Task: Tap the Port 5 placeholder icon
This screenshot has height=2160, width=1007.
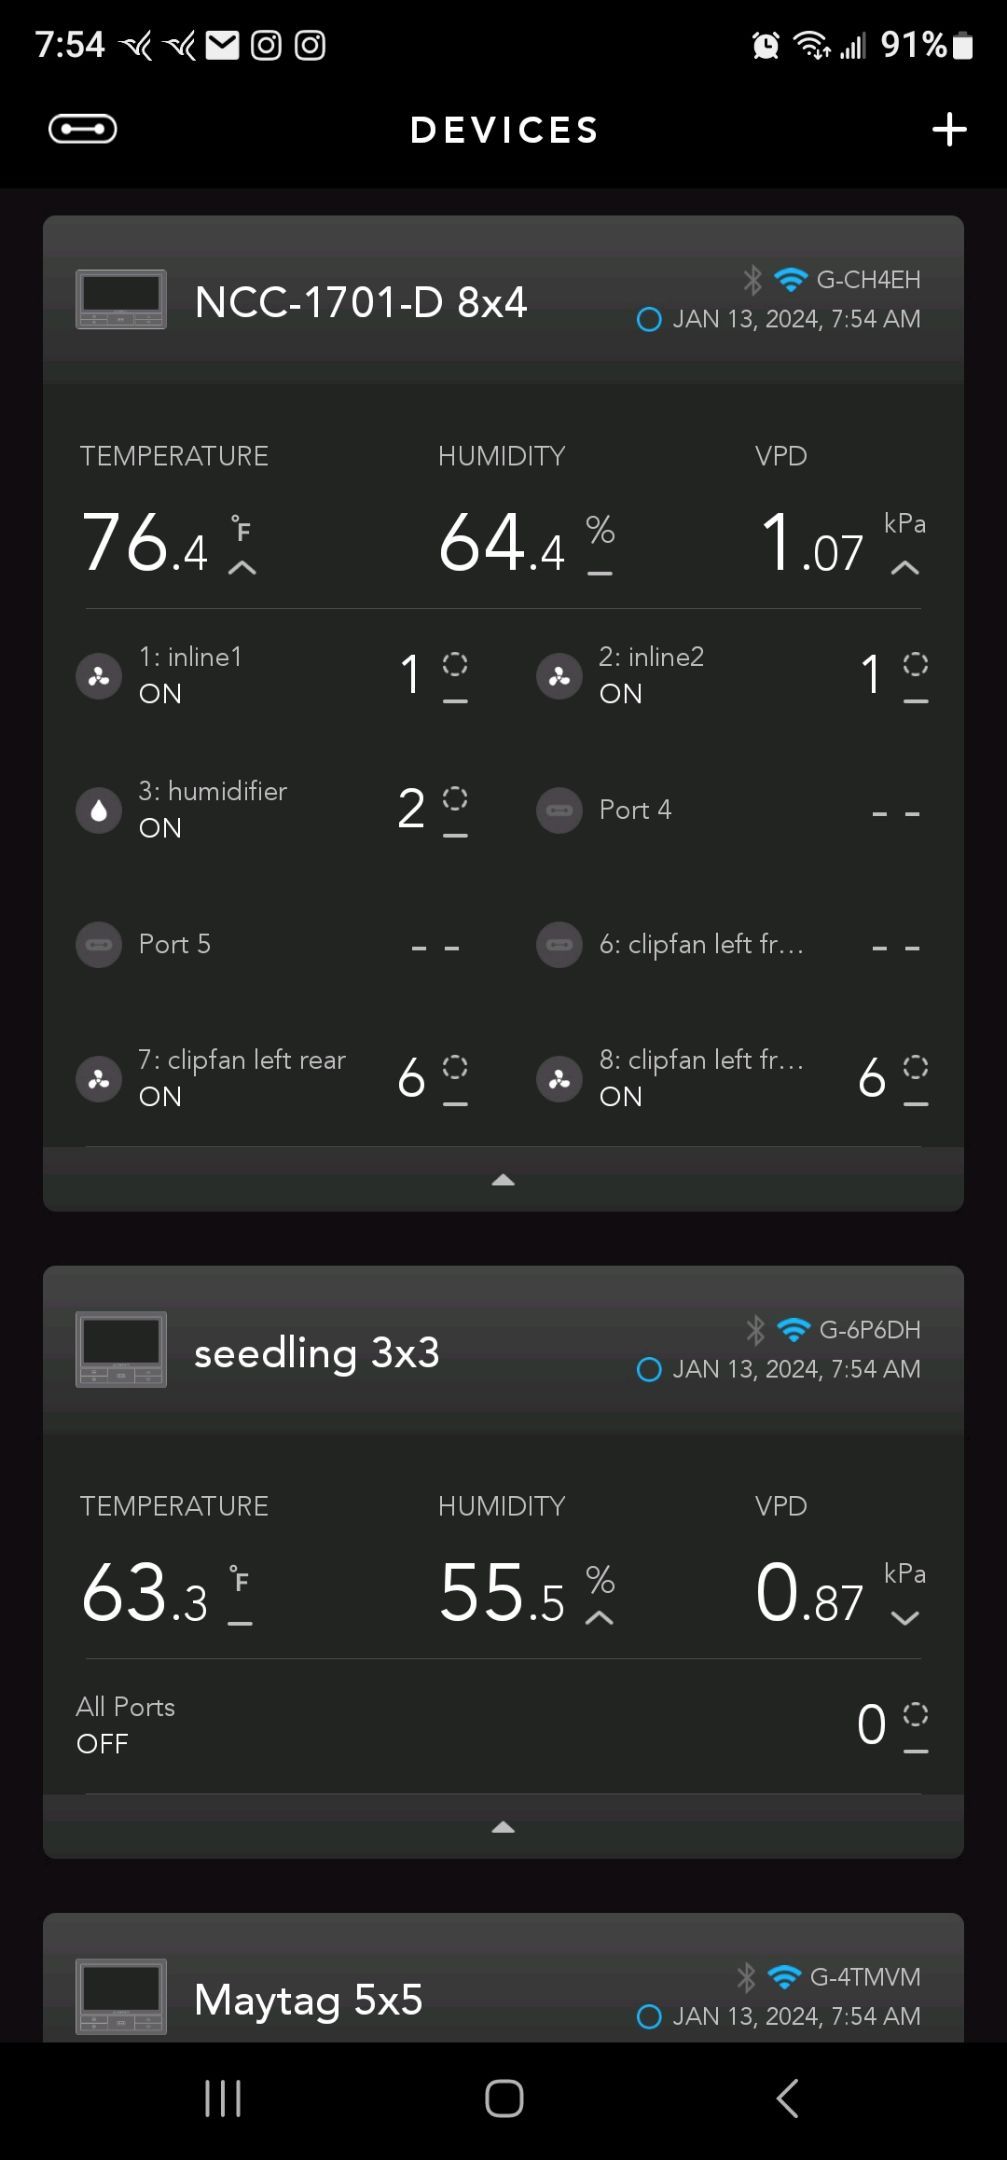Action: tap(99, 945)
